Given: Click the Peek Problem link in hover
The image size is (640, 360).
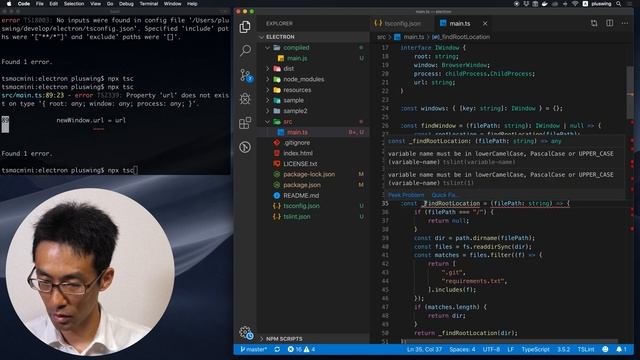Looking at the screenshot, I should [x=406, y=195].
